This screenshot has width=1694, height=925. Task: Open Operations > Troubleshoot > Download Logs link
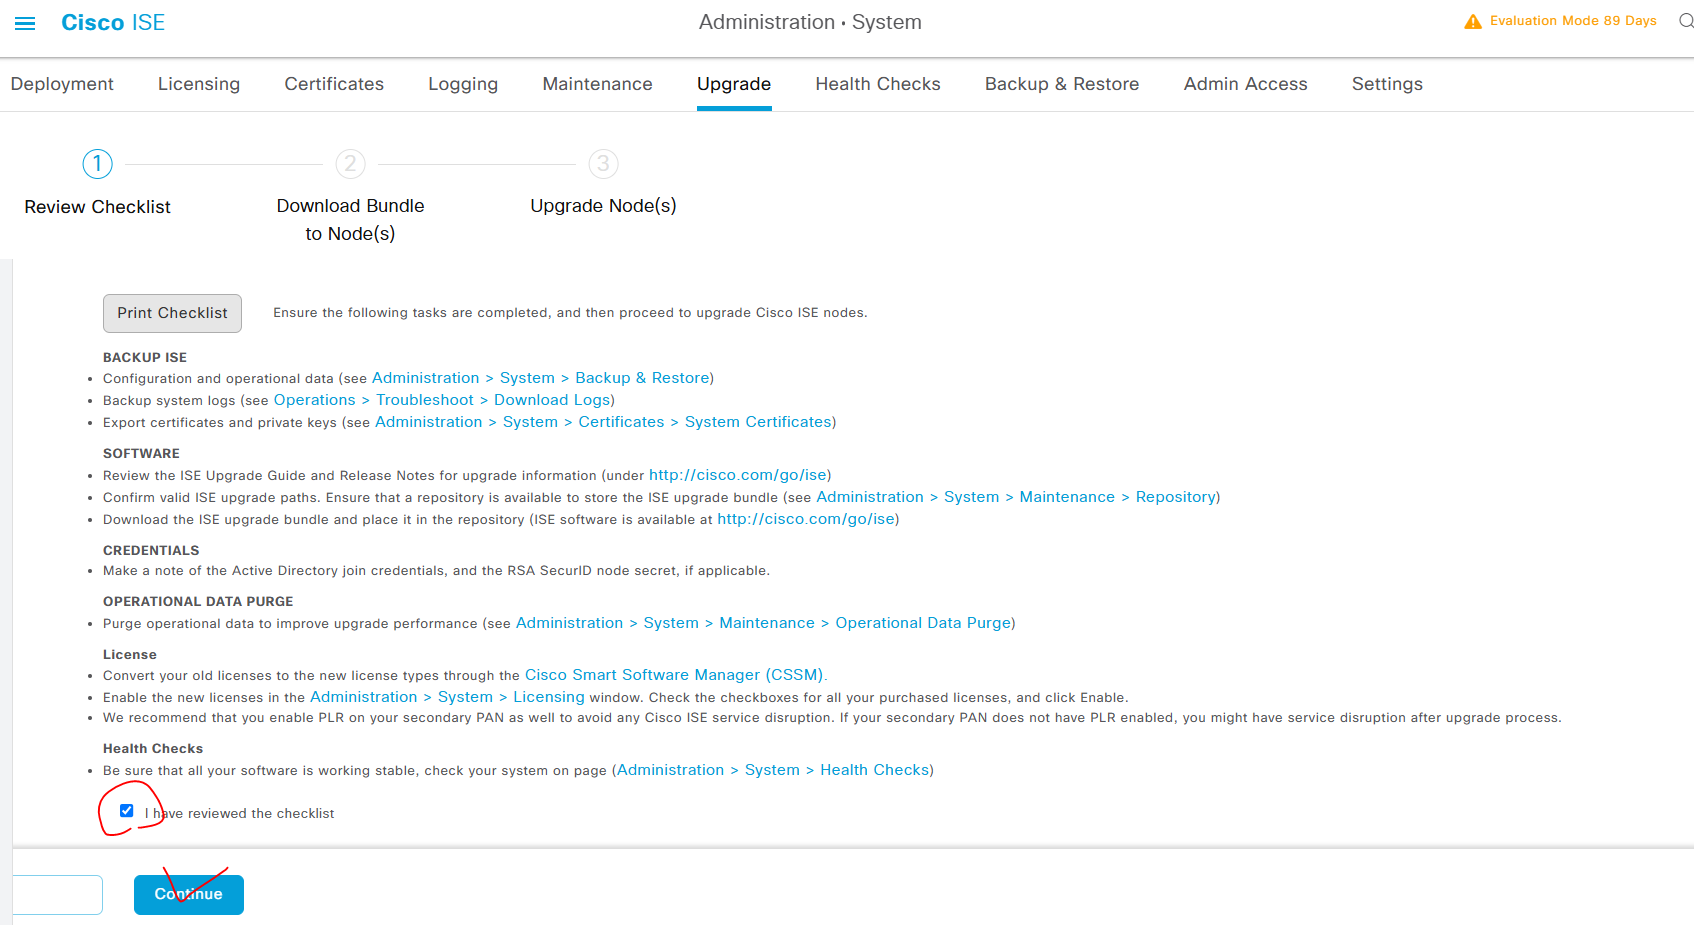coord(442,400)
